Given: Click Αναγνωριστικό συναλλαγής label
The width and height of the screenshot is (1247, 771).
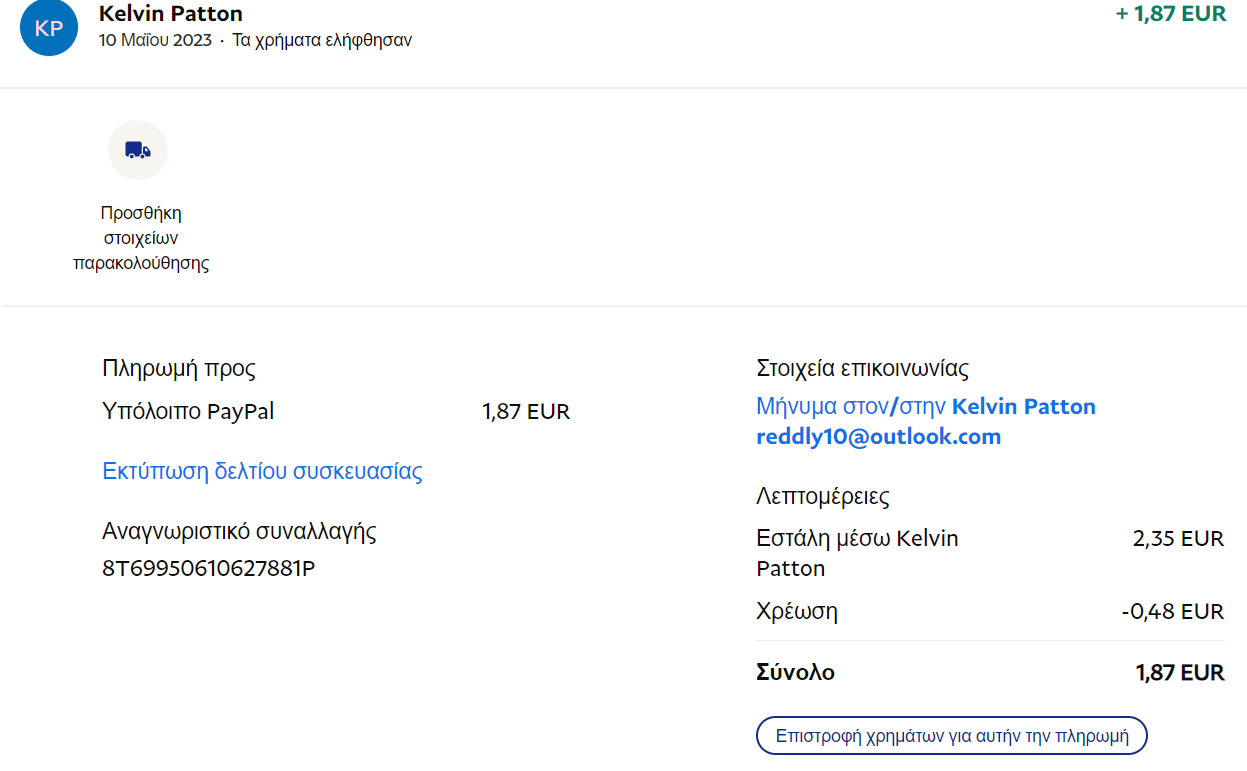Looking at the screenshot, I should pyautogui.click(x=239, y=531).
